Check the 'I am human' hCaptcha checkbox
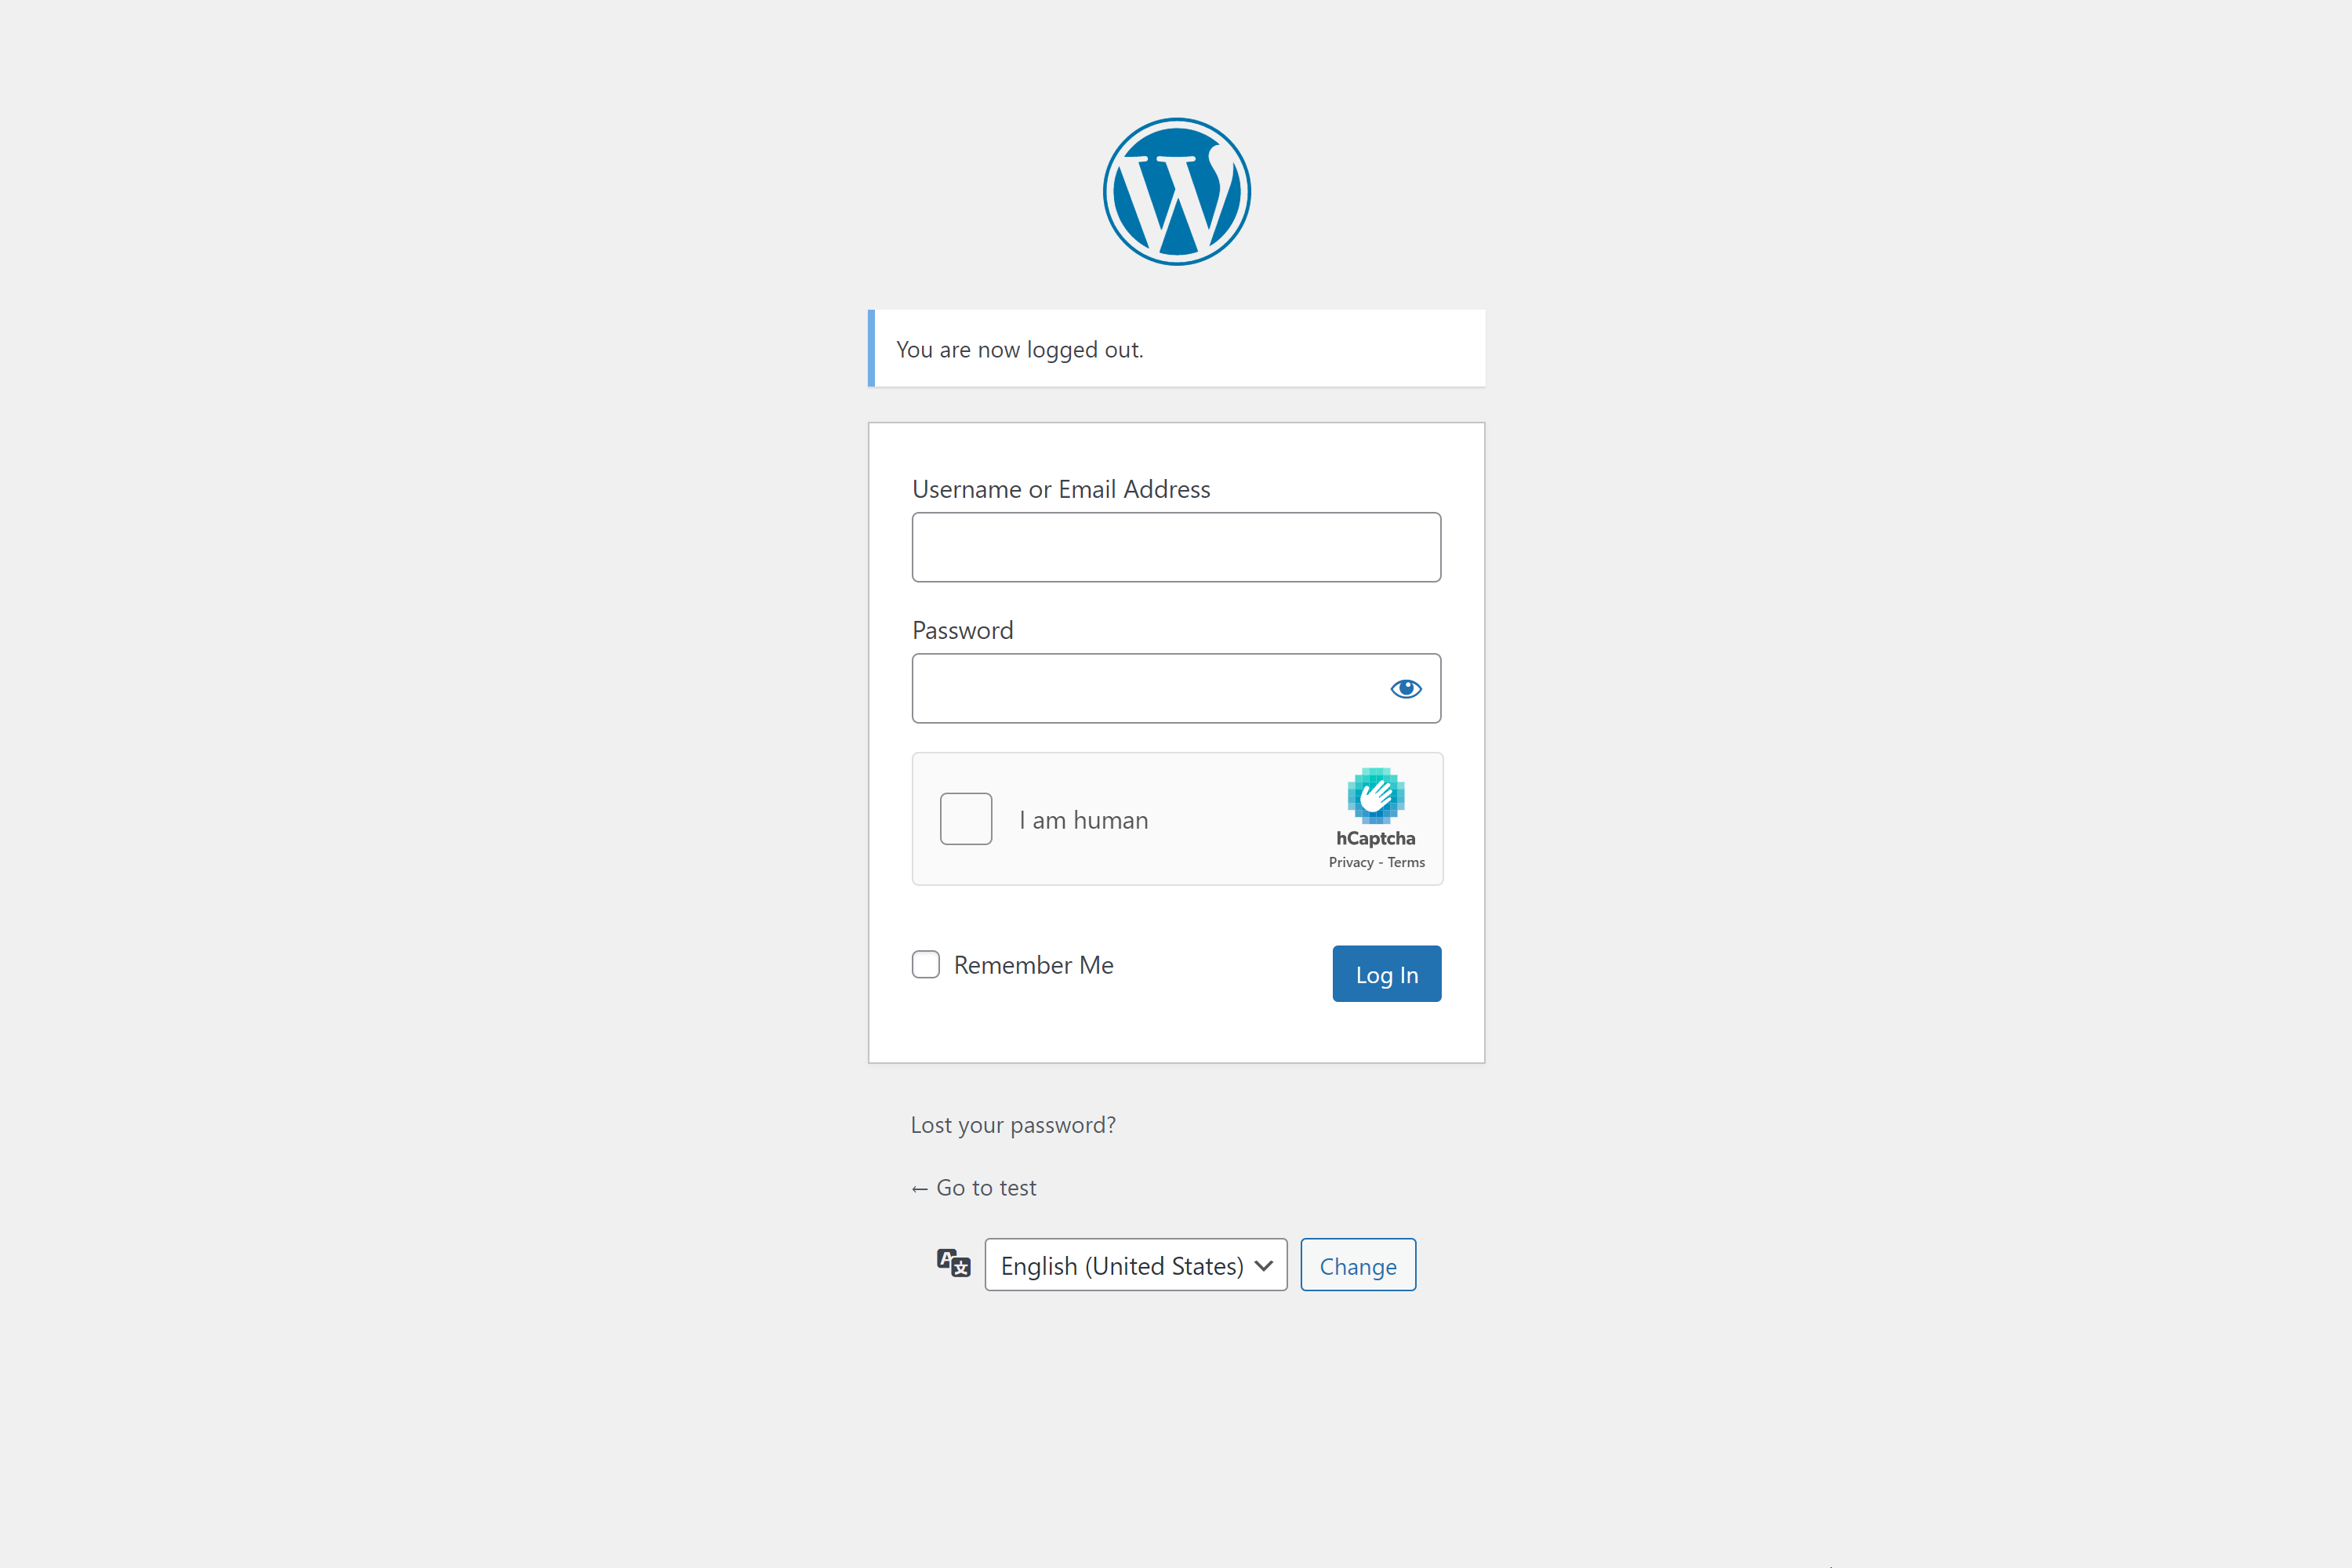Viewport: 2352px width, 1568px height. click(x=964, y=819)
